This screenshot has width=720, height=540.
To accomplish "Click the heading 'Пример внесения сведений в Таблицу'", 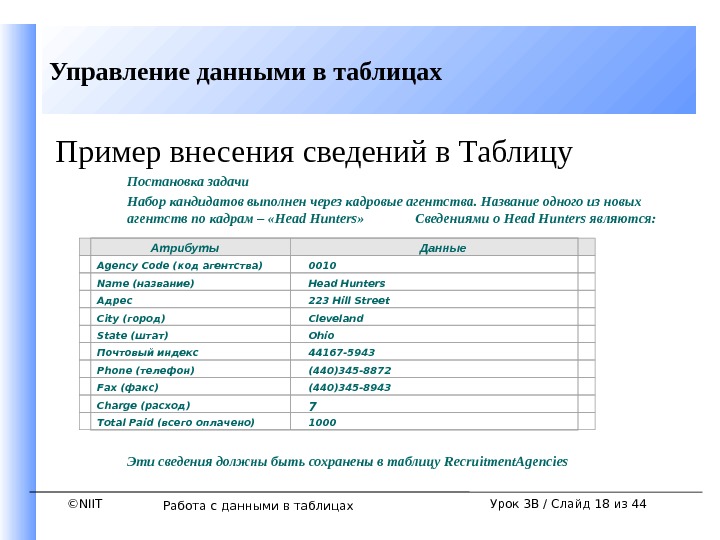I will tap(314, 152).
